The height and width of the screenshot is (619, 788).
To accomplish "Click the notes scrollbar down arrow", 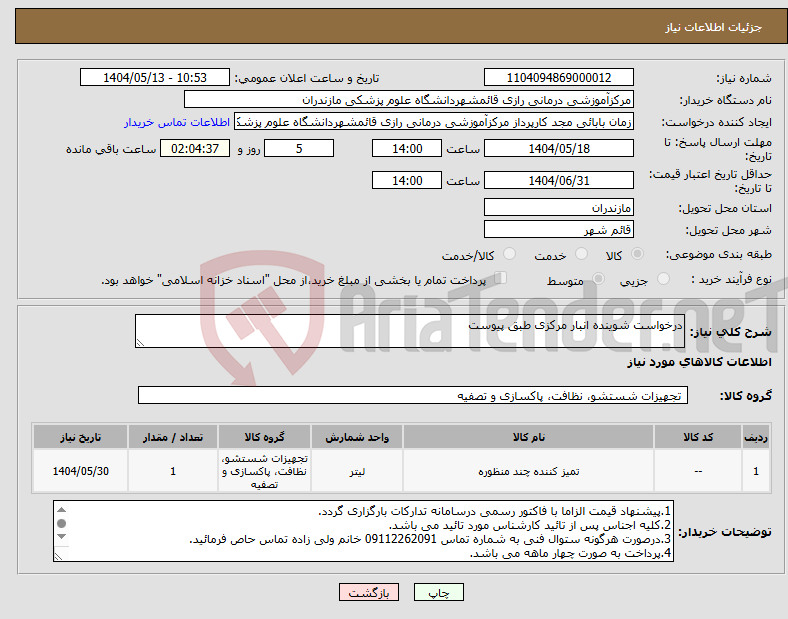I will pos(61,537).
